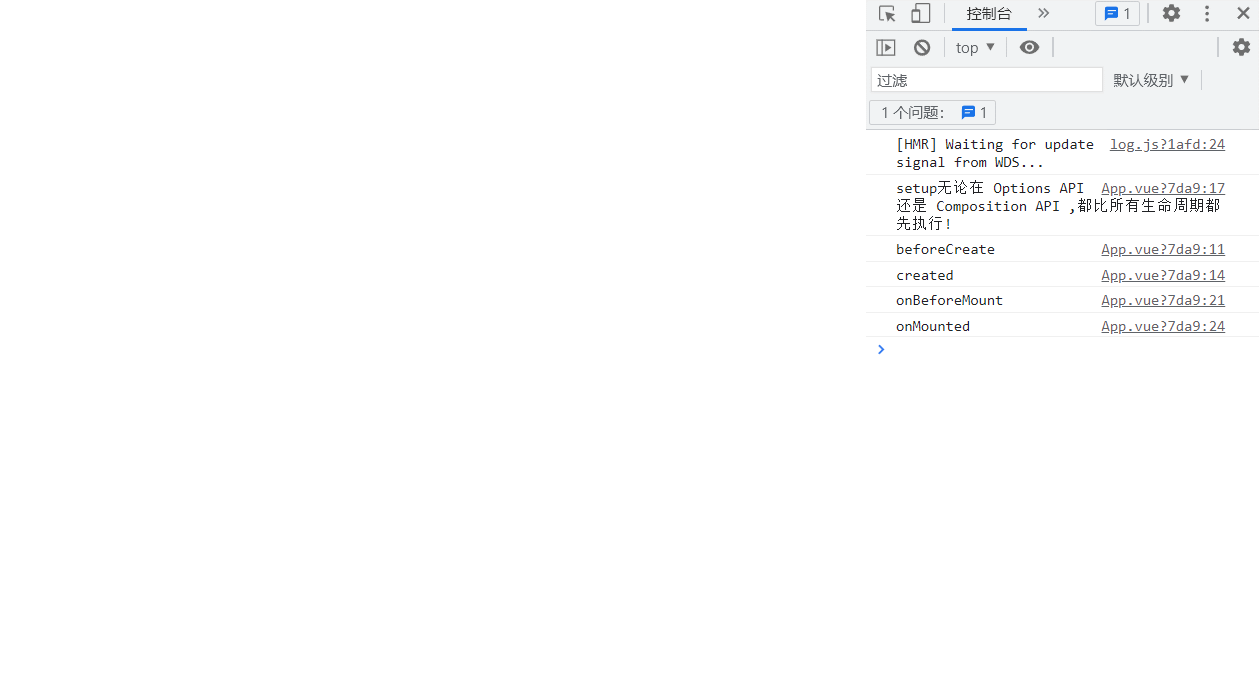Switch to the 控制台 tab
Screen dimensions: 1259x681
[989, 14]
